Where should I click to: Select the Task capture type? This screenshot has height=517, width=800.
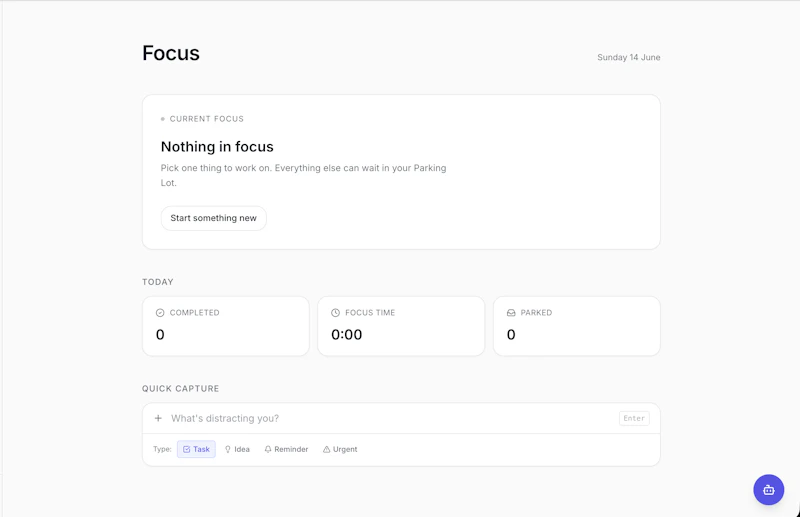pos(196,449)
